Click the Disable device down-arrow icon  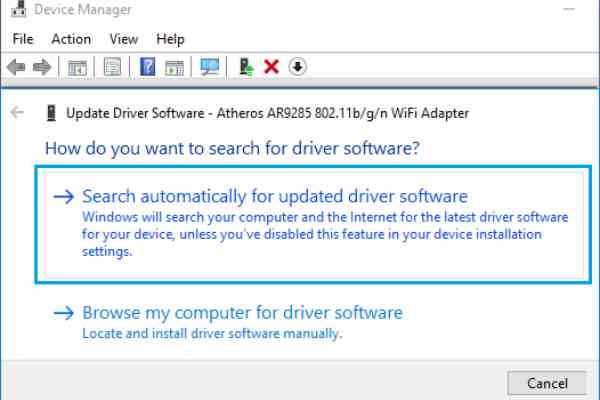click(297, 67)
